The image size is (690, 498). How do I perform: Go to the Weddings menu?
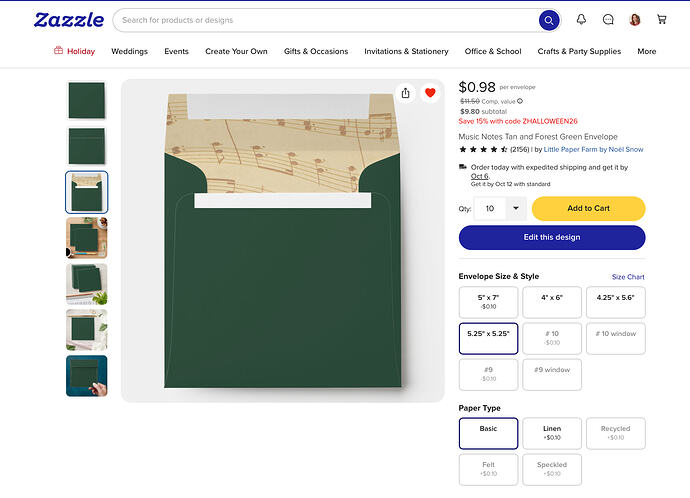(129, 51)
